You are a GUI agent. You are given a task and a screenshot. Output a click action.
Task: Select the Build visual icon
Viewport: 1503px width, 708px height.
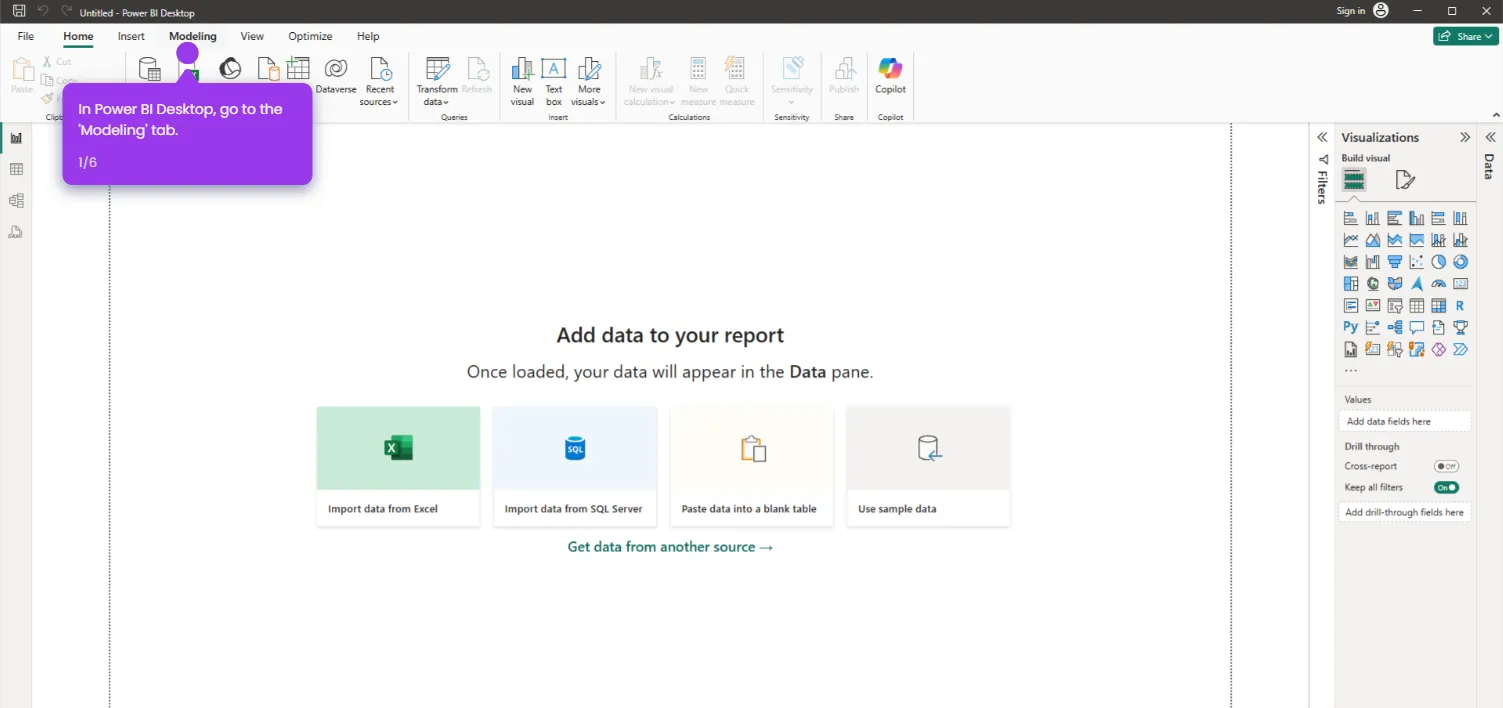coord(1354,180)
